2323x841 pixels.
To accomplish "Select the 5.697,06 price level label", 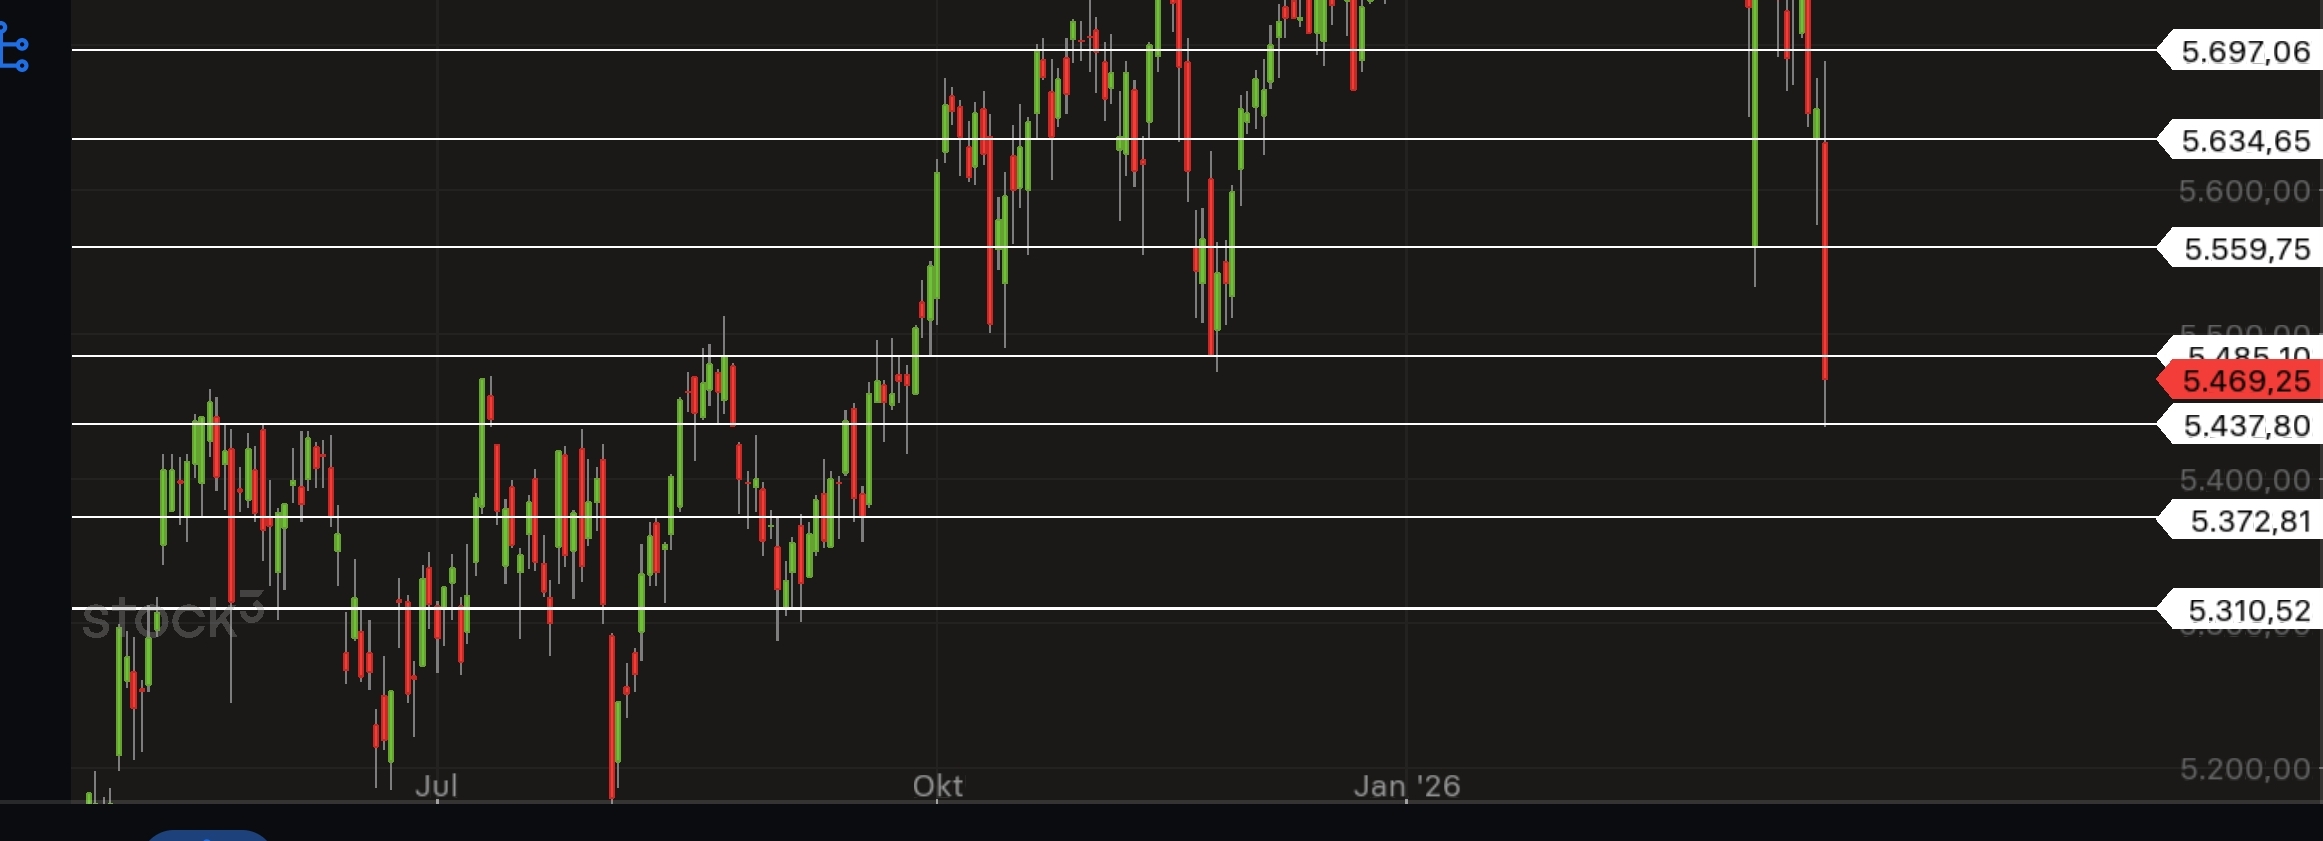I will (x=2241, y=51).
